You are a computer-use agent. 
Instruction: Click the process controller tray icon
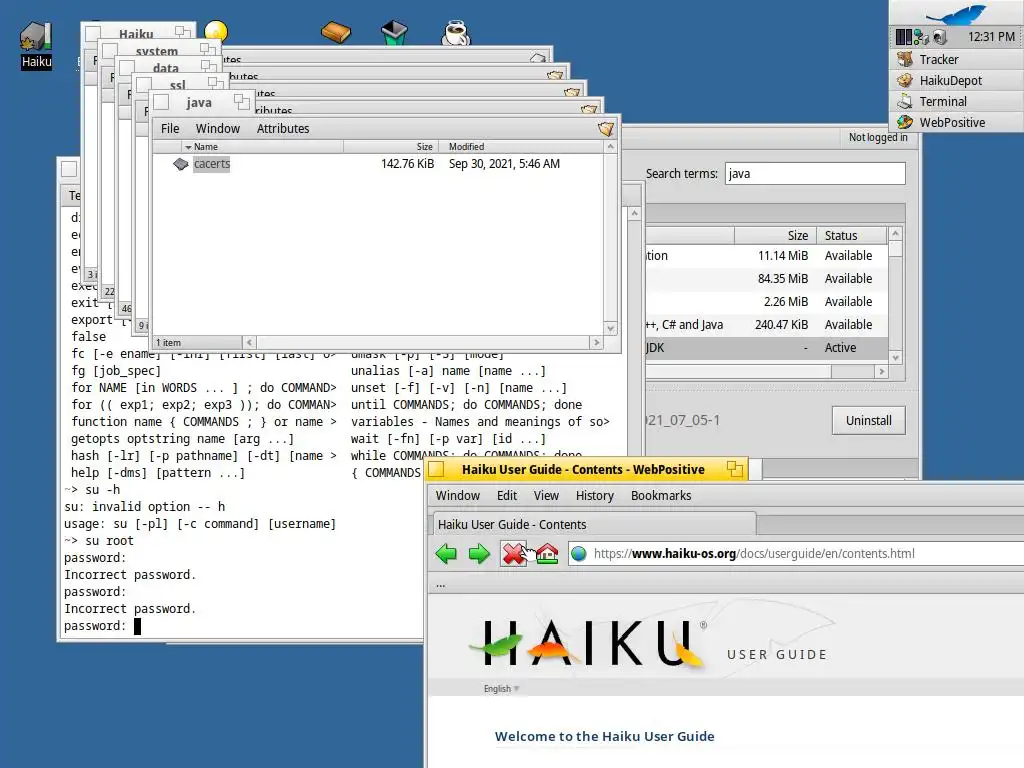coord(904,37)
